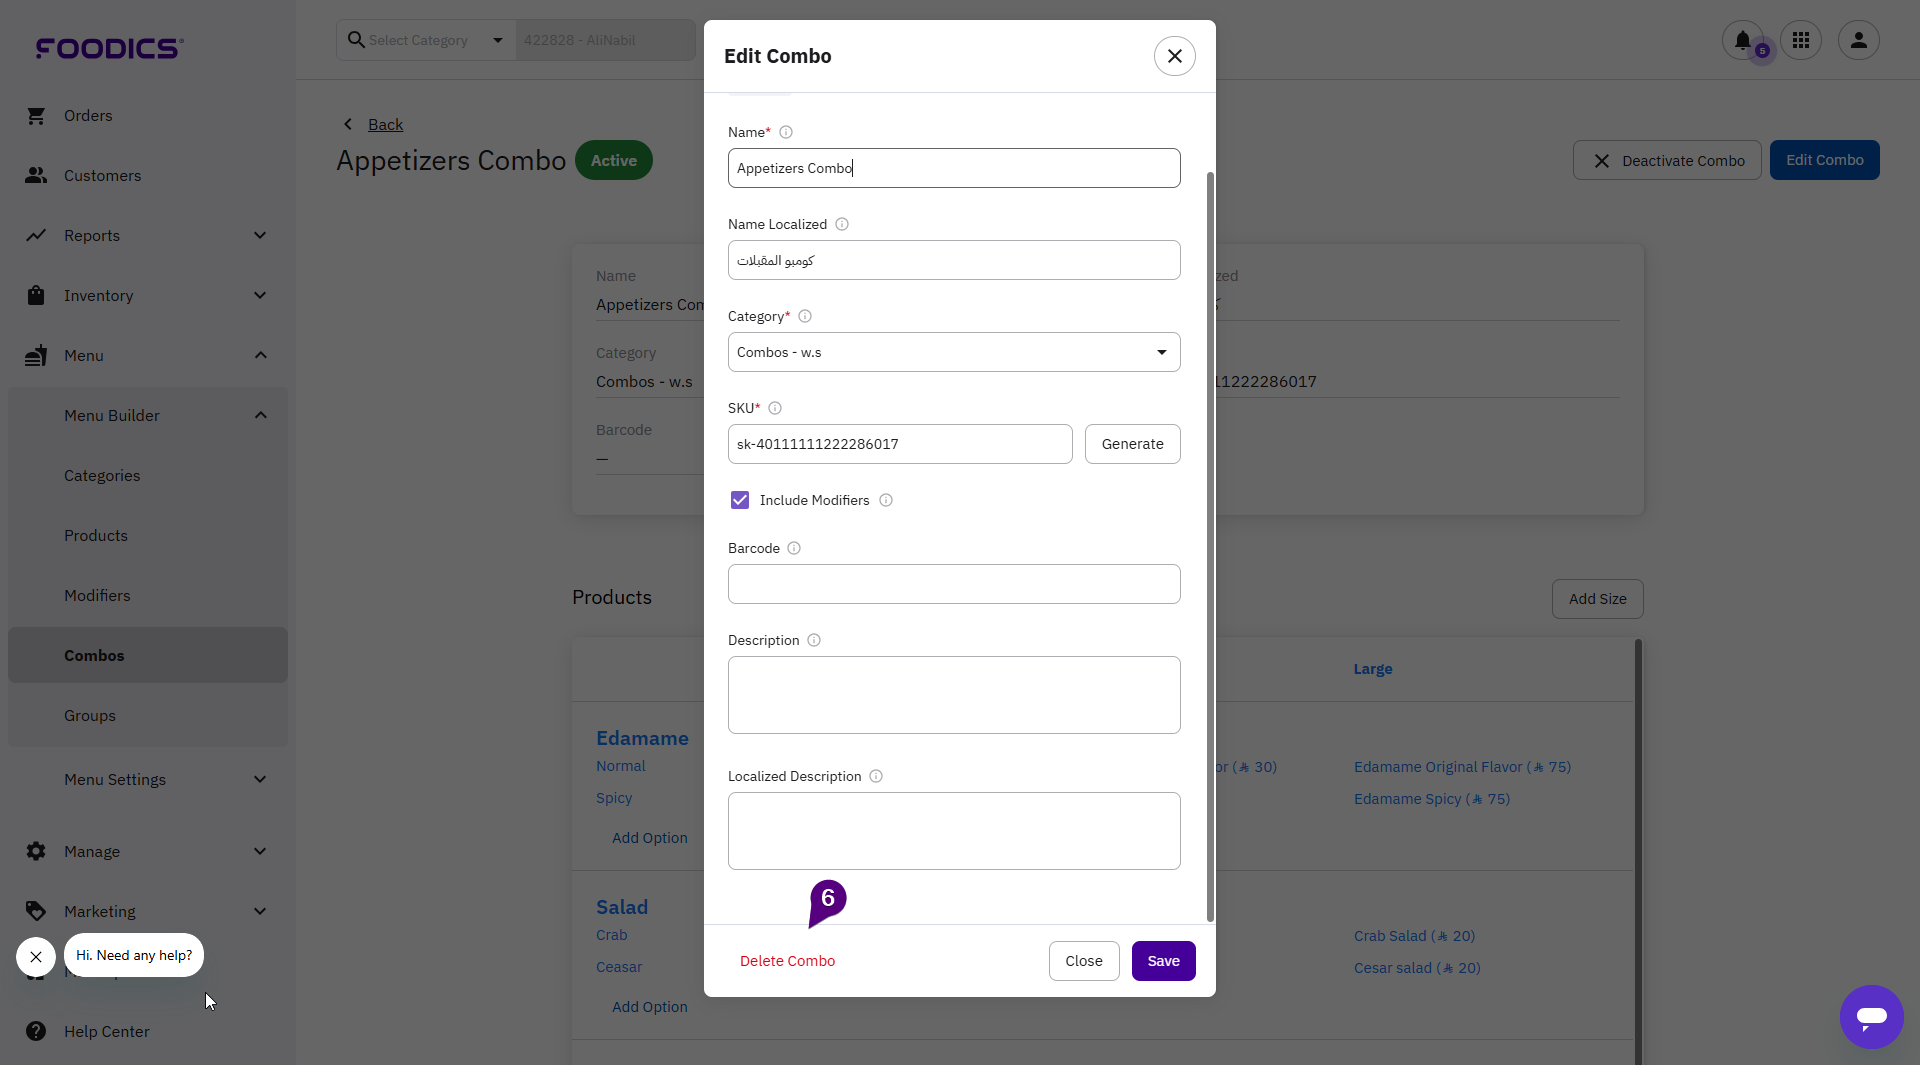
Task: Click the notifications bell icon
Action: 1742,41
